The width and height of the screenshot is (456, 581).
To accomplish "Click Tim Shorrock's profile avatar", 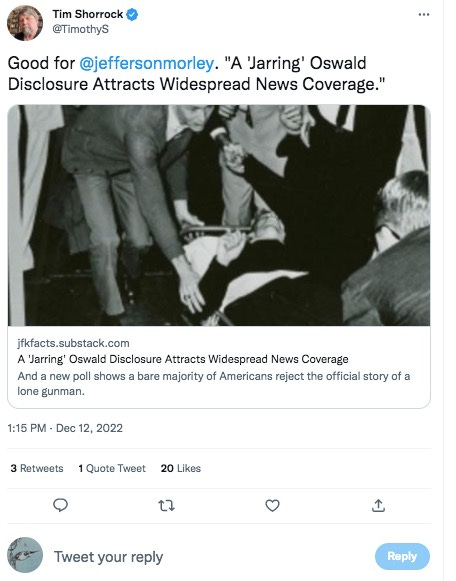I will click(25, 23).
